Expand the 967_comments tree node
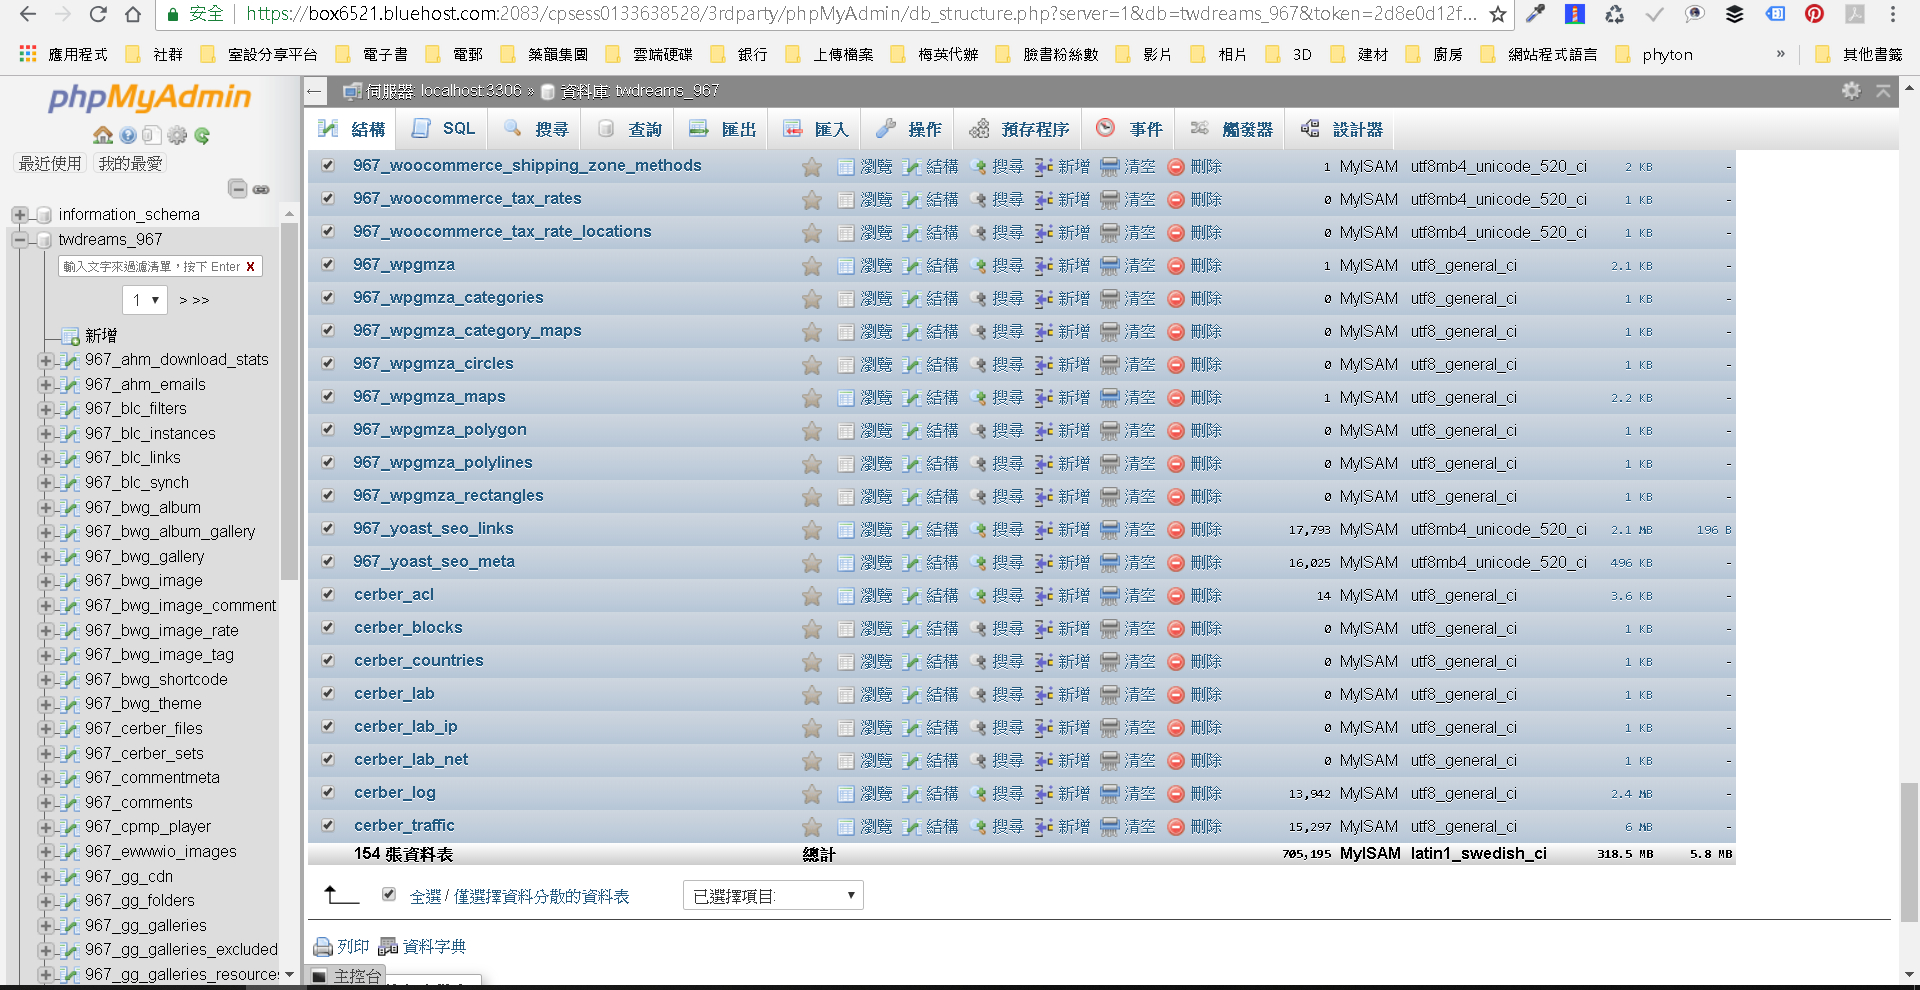Screen dimensions: 1920x990 click(45, 803)
